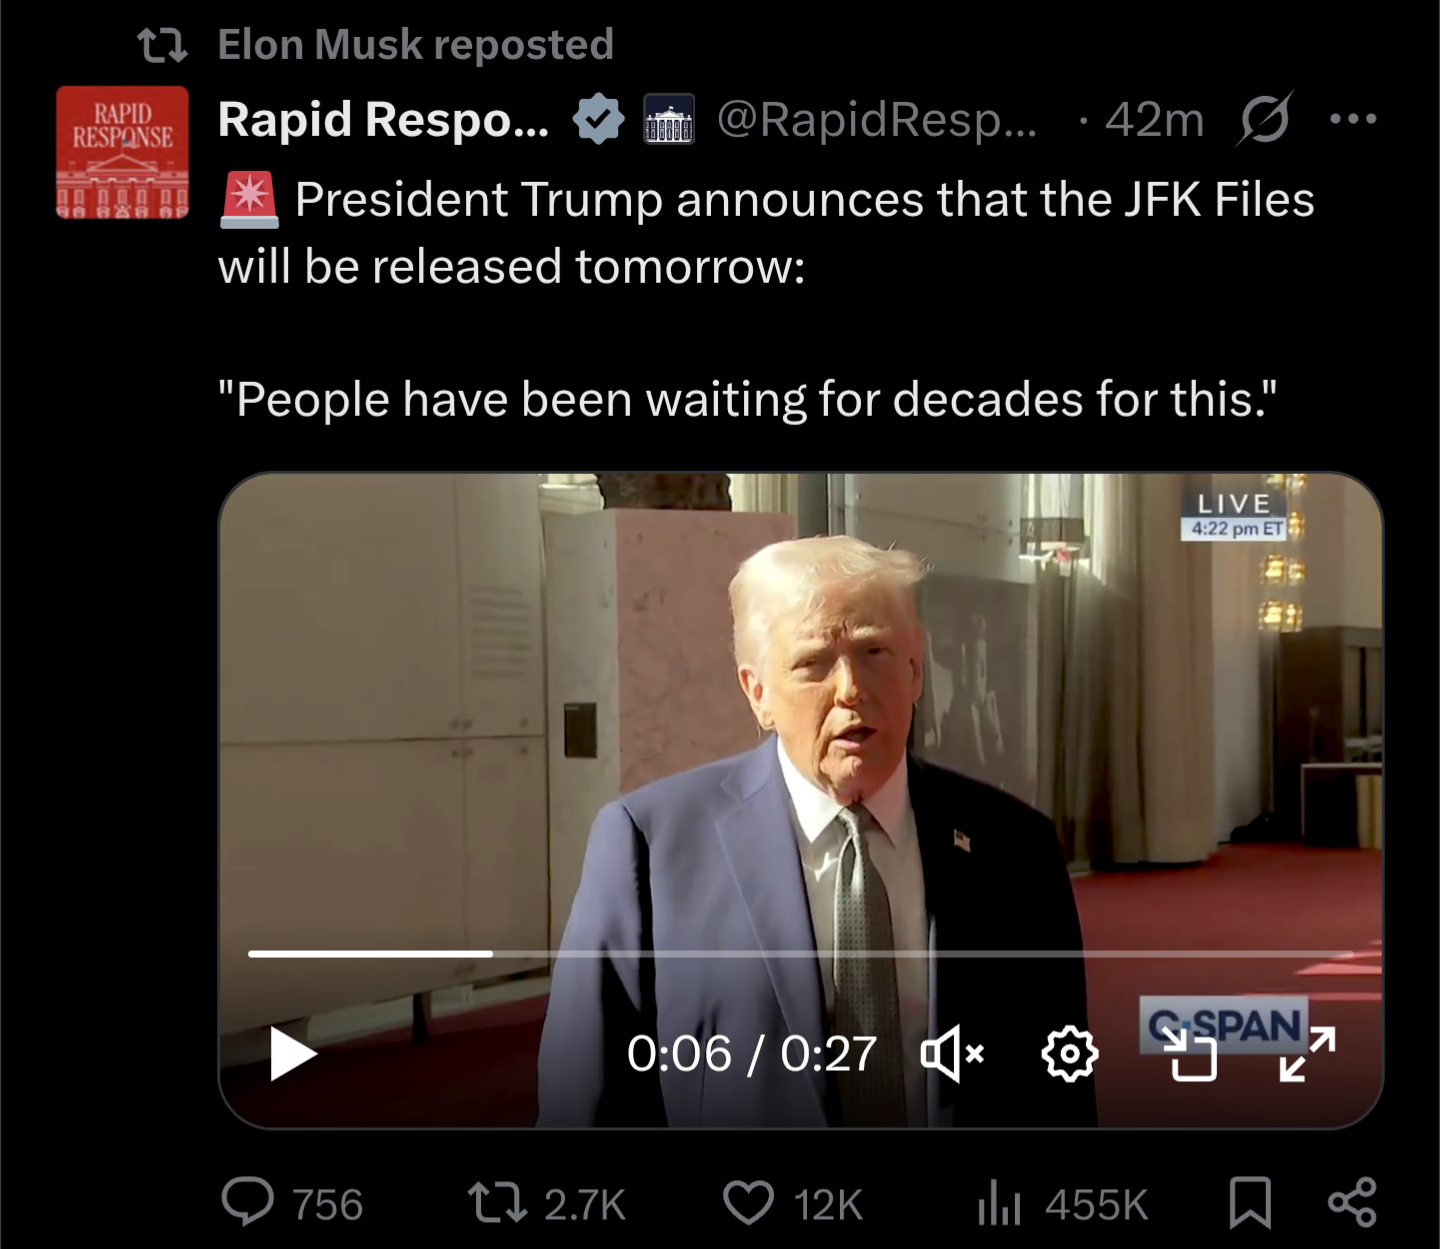Enter fullscreen video mode
This screenshot has width=1440, height=1249.
click(1308, 1054)
